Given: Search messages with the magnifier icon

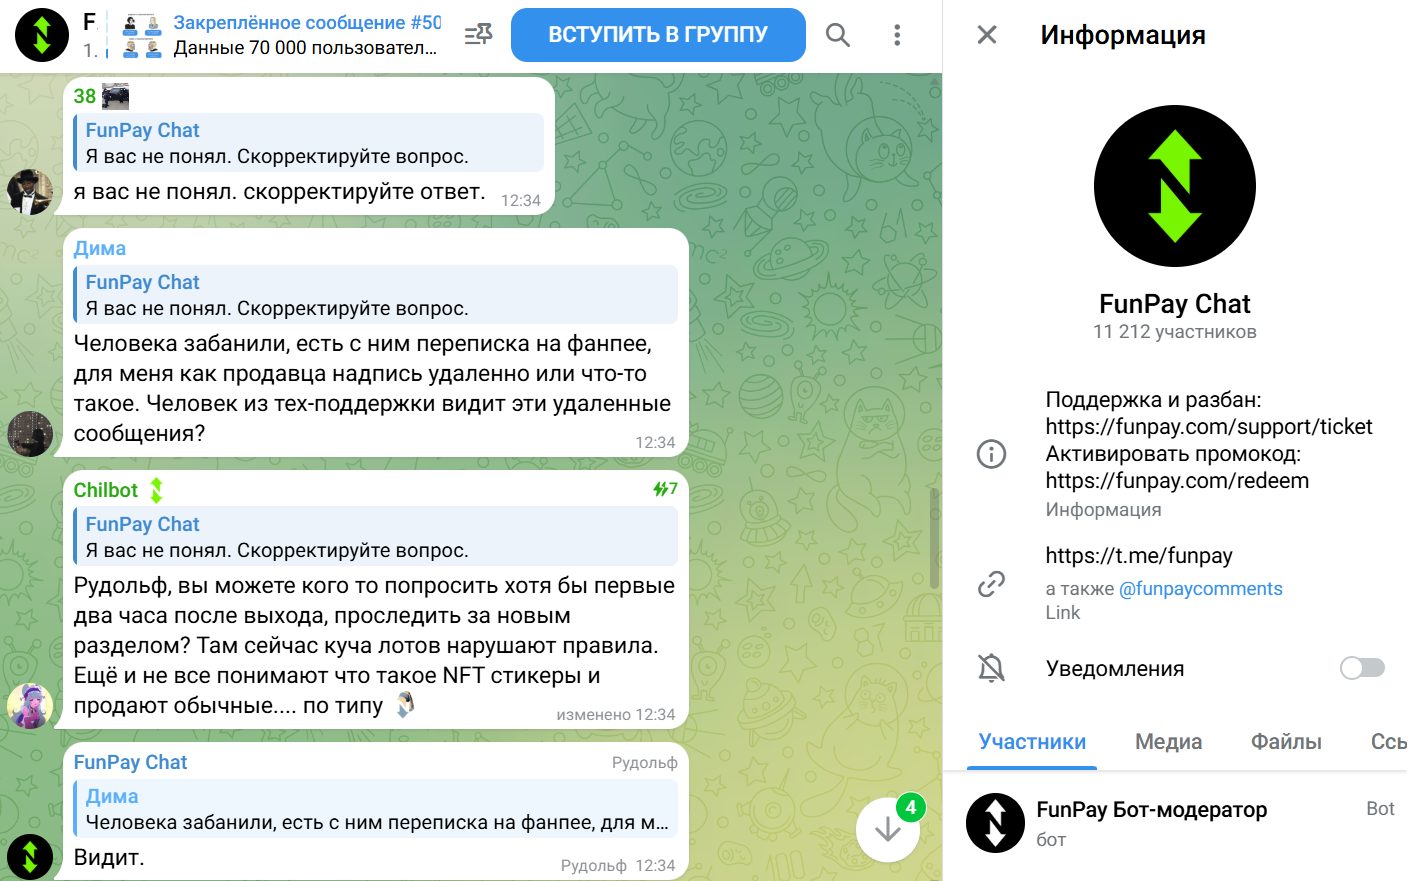Looking at the screenshot, I should 838,35.
